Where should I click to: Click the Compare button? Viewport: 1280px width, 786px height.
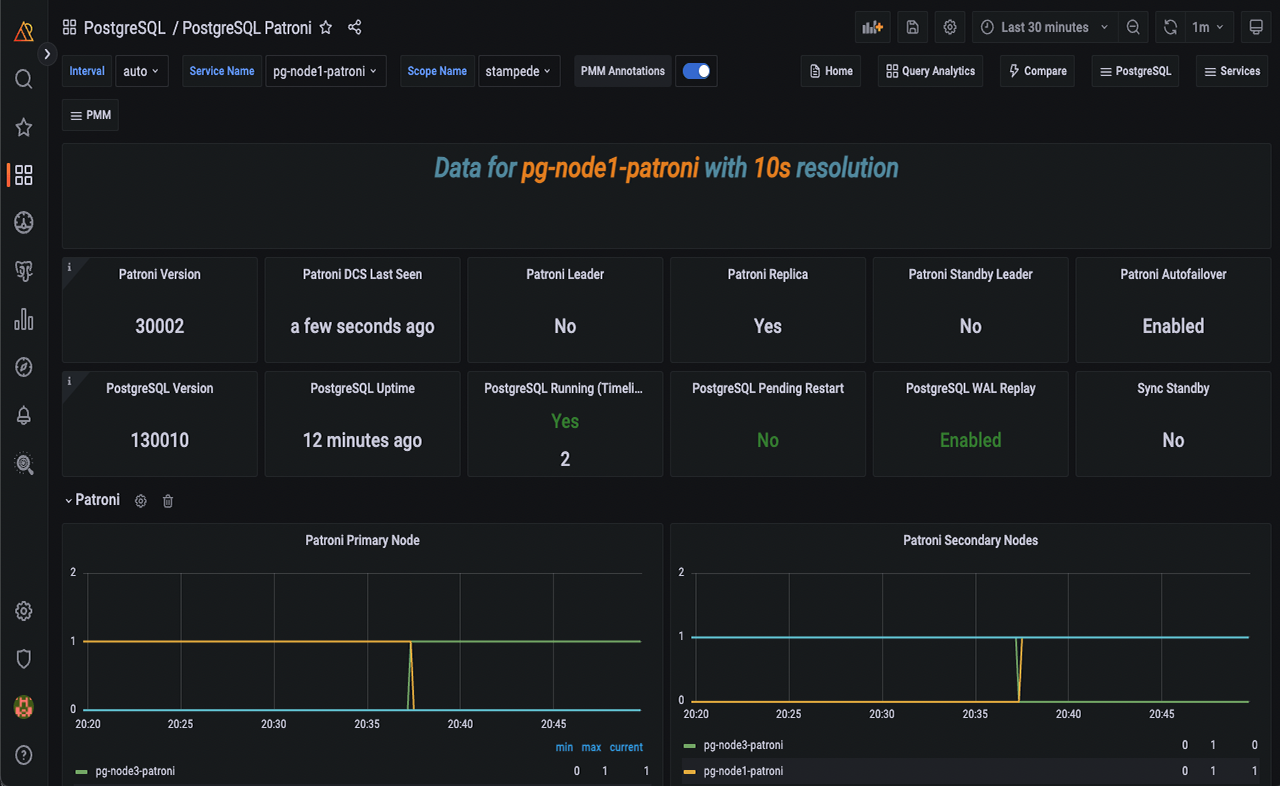(1037, 71)
